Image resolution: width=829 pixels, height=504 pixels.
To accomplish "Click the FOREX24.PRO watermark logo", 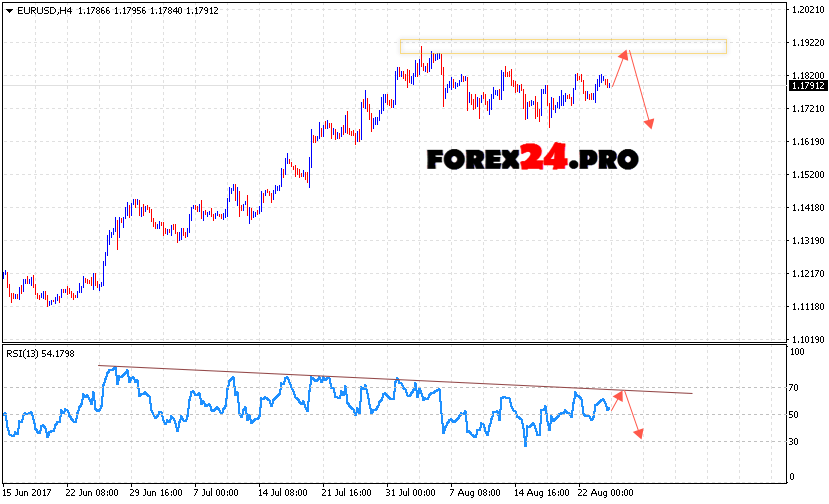I will point(532,159).
